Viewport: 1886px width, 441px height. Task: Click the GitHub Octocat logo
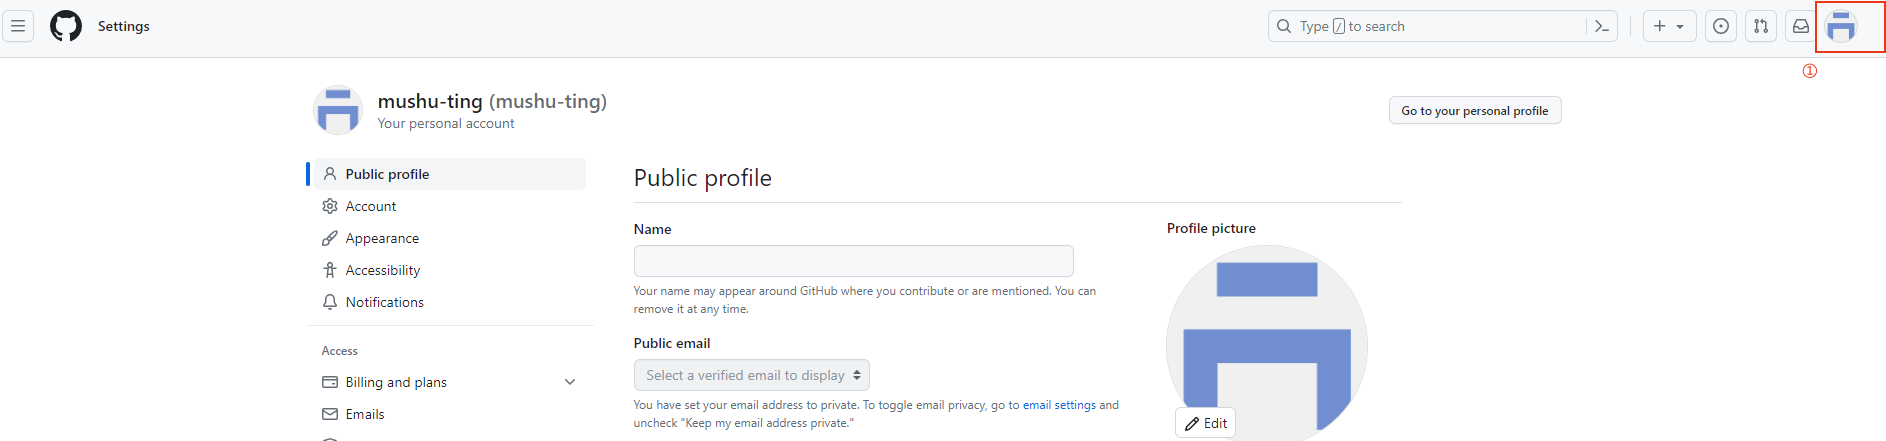[x=66, y=26]
